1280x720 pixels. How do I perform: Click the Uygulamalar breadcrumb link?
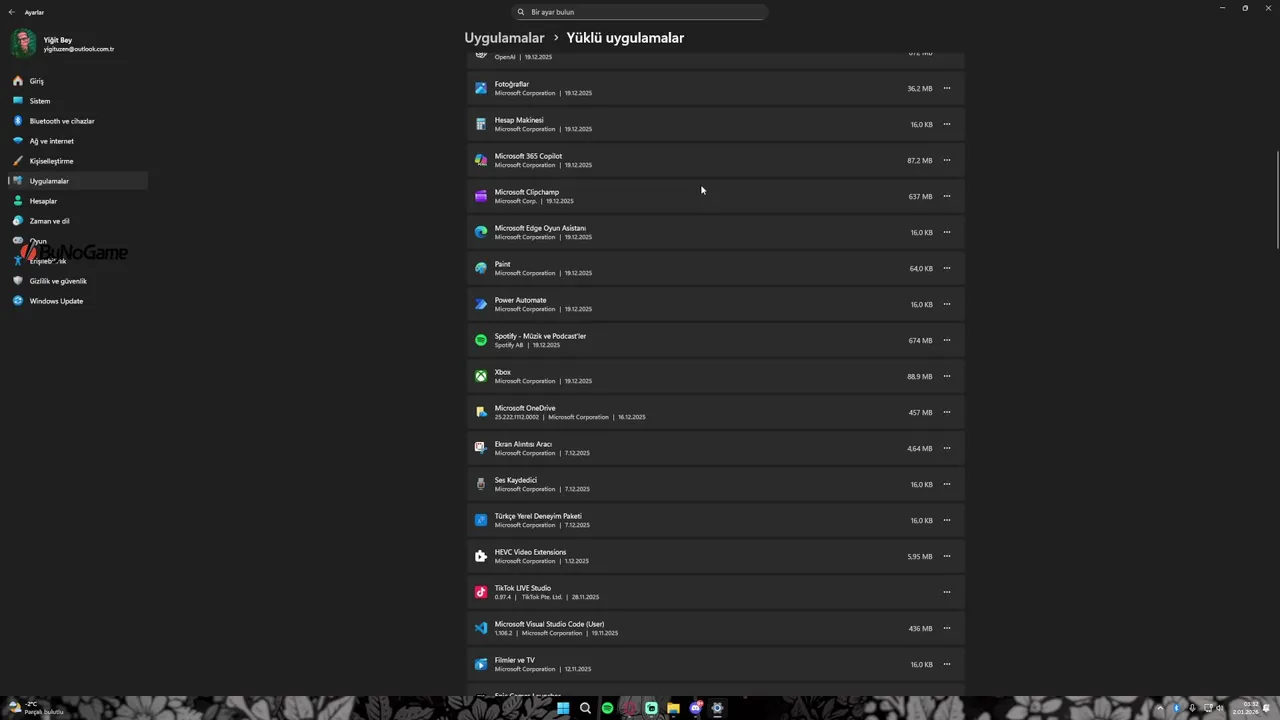[504, 38]
